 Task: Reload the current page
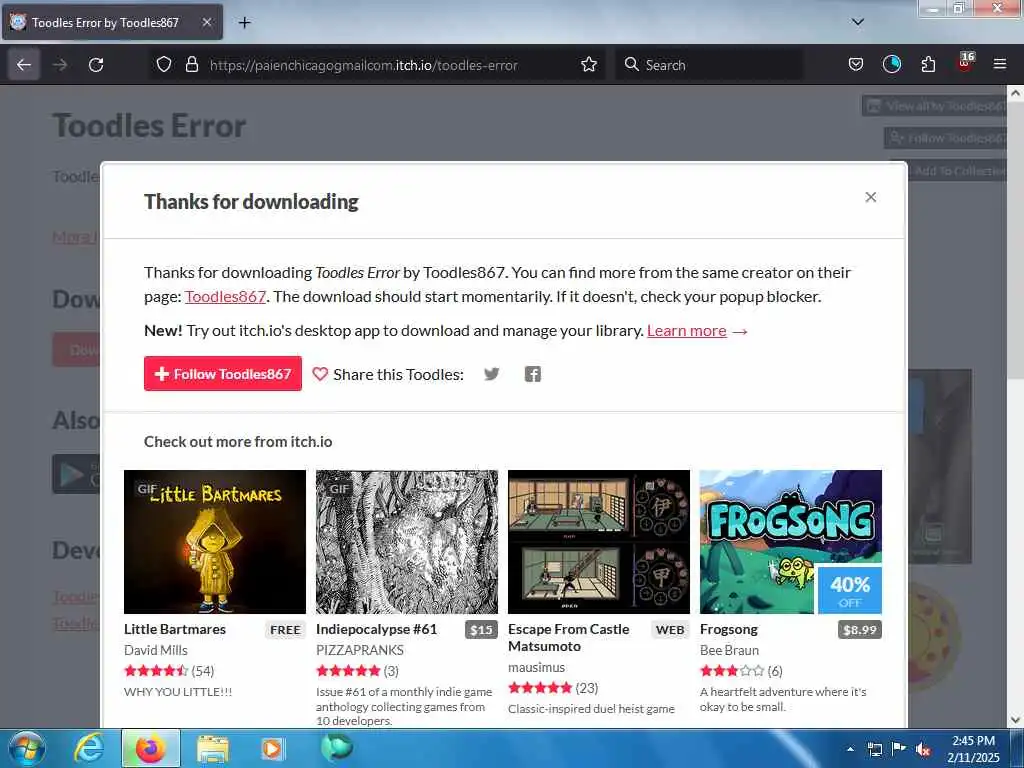96,65
